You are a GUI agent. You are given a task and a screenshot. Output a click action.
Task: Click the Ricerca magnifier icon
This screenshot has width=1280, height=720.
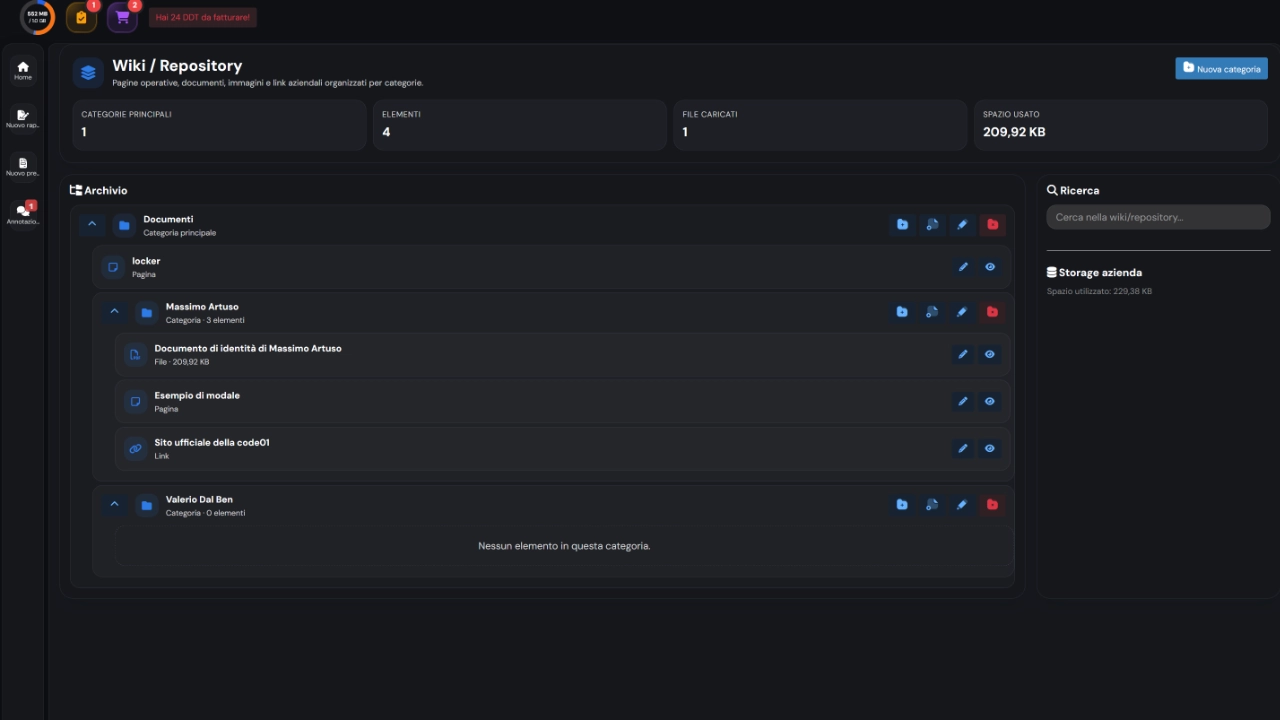1052,190
